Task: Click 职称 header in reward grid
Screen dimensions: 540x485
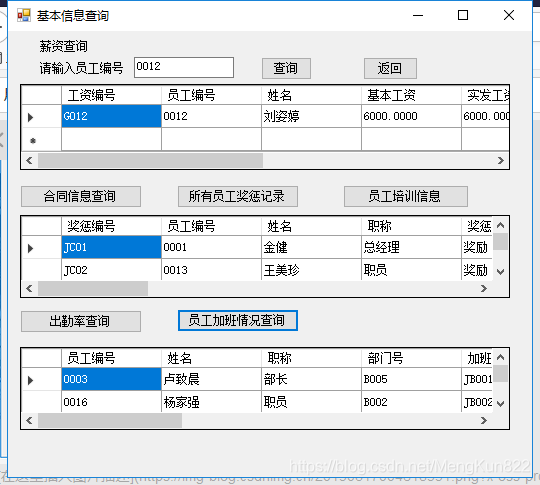Action: [411, 226]
